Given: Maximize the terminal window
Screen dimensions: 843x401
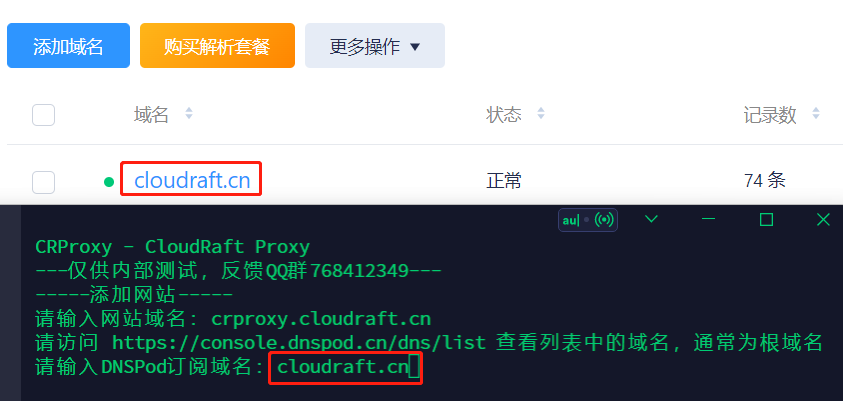Looking at the screenshot, I should (x=766, y=219).
